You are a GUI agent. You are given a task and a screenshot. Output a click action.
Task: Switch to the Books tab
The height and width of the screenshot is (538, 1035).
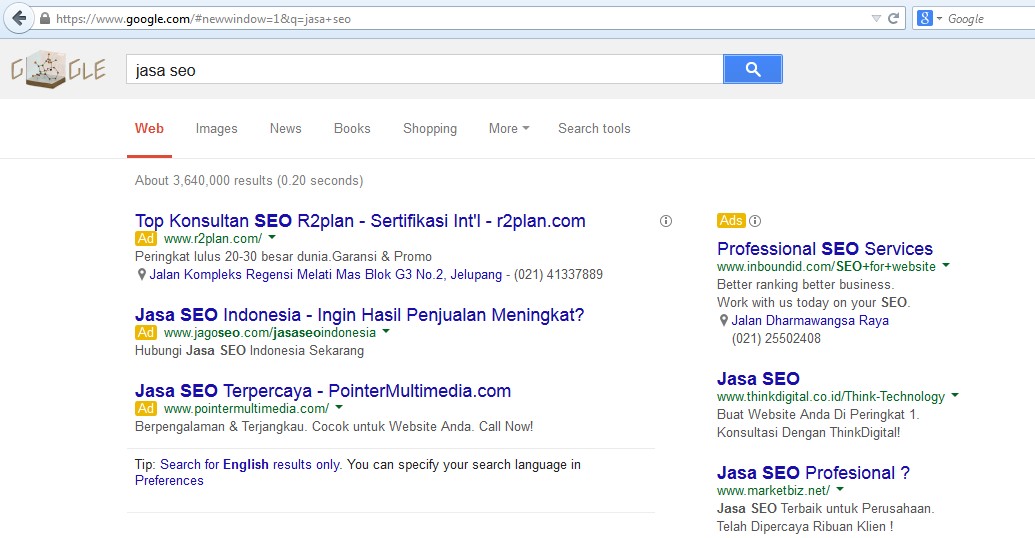click(x=352, y=129)
